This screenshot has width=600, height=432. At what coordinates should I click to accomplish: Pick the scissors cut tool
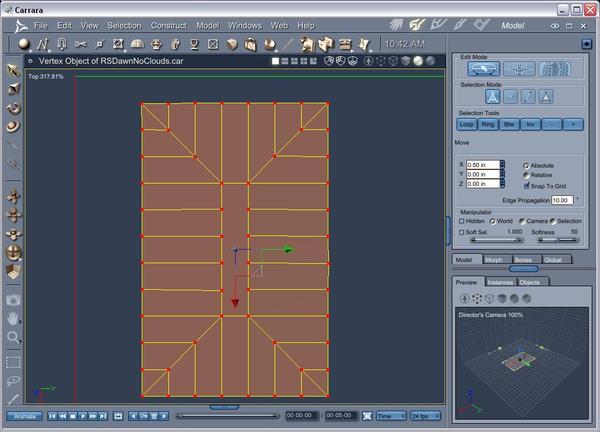(x=80, y=44)
